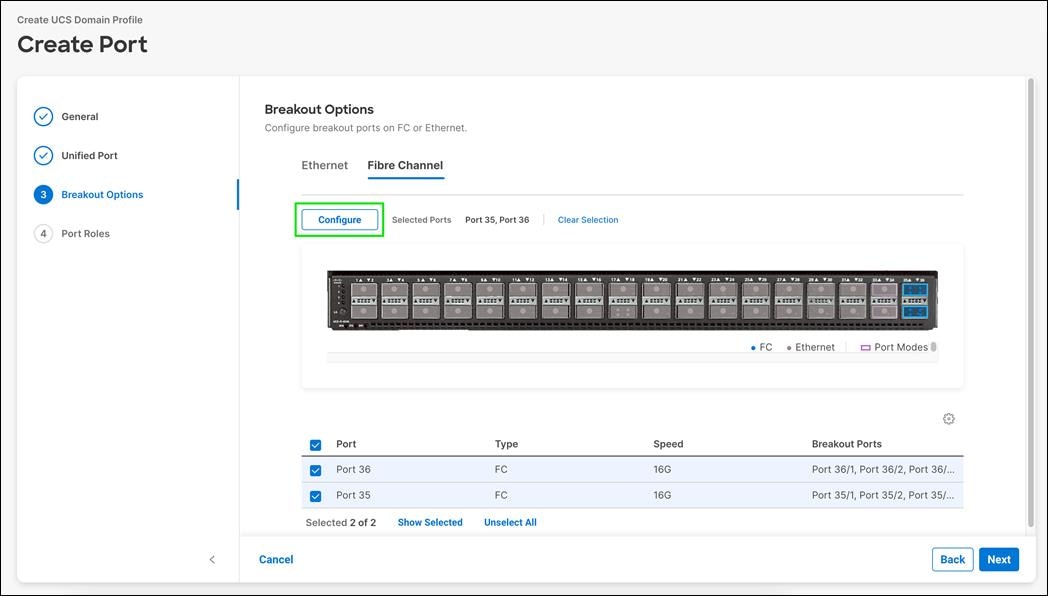The image size is (1048, 596).
Task: Collapse the wizard sidebar with the chevron
Action: pyautogui.click(x=212, y=559)
